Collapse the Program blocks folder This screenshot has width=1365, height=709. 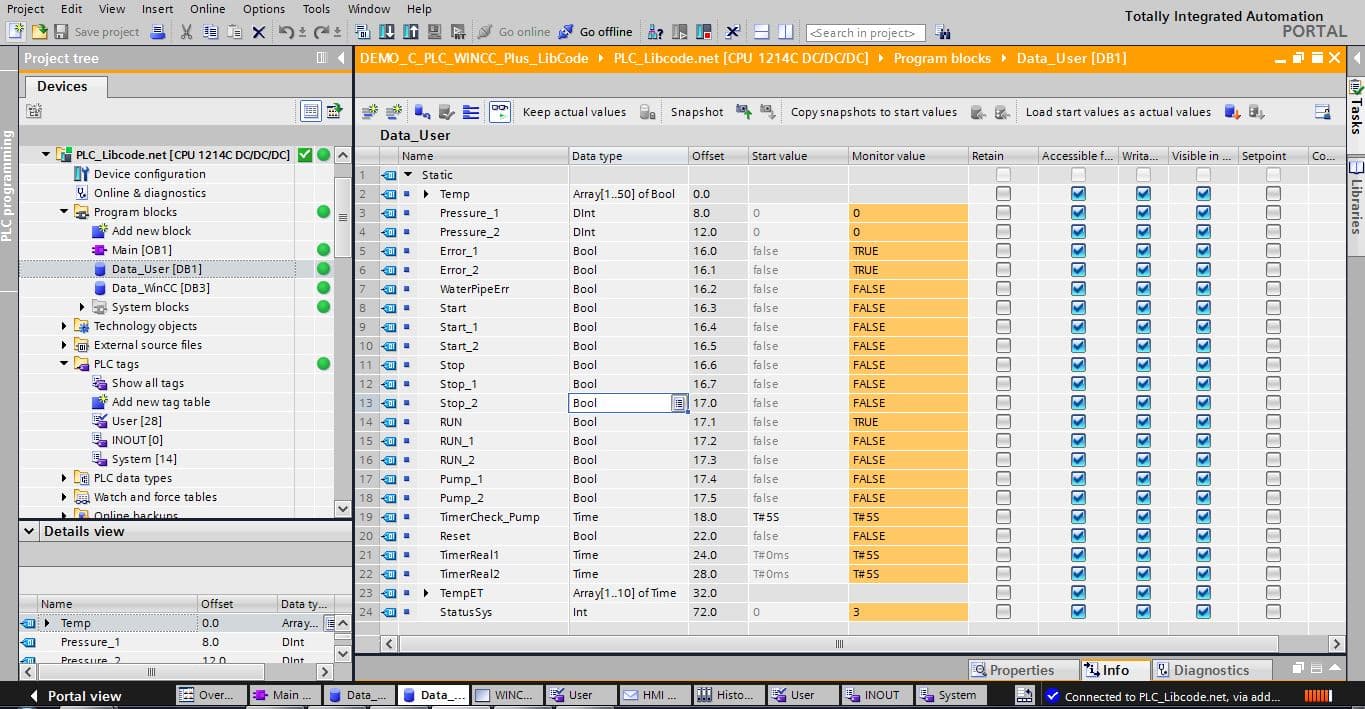(x=65, y=212)
